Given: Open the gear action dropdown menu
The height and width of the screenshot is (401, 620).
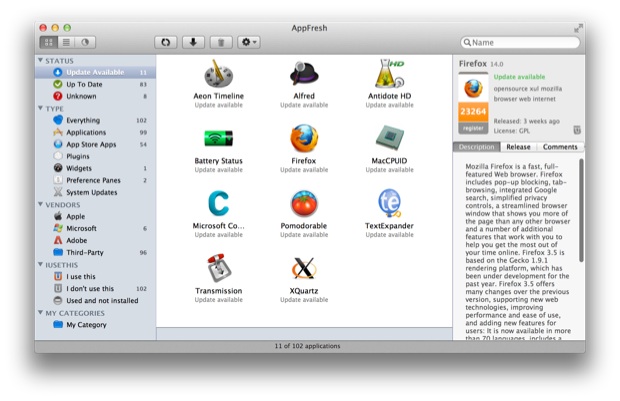Looking at the screenshot, I should coord(249,42).
